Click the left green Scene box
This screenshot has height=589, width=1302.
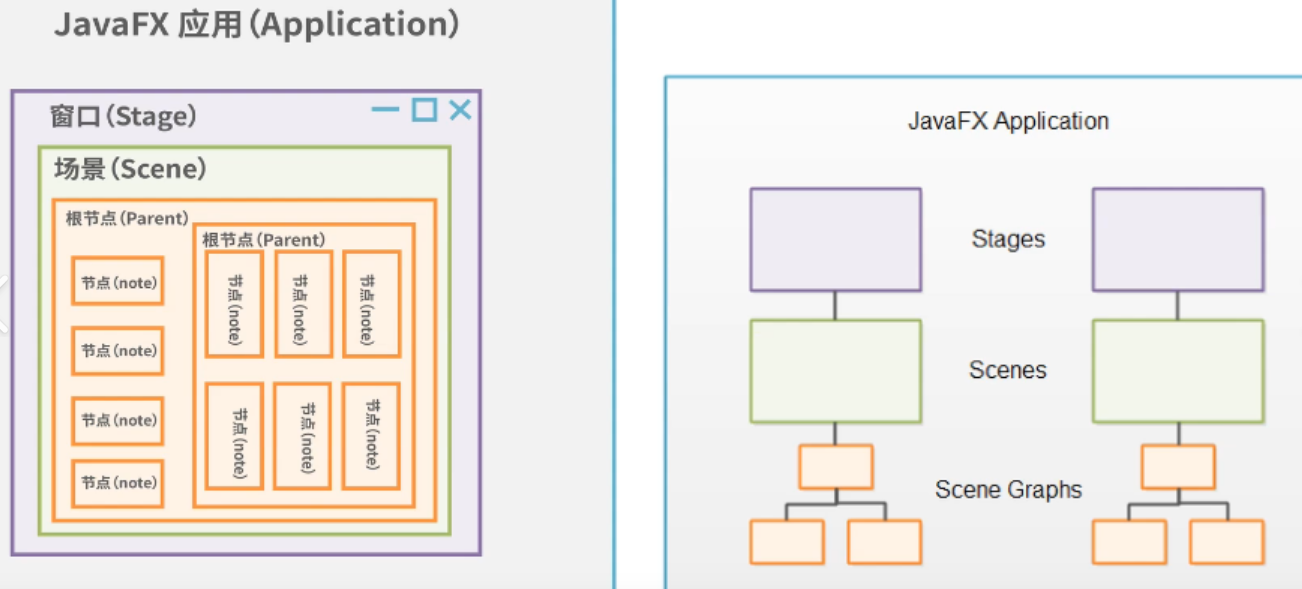836,371
